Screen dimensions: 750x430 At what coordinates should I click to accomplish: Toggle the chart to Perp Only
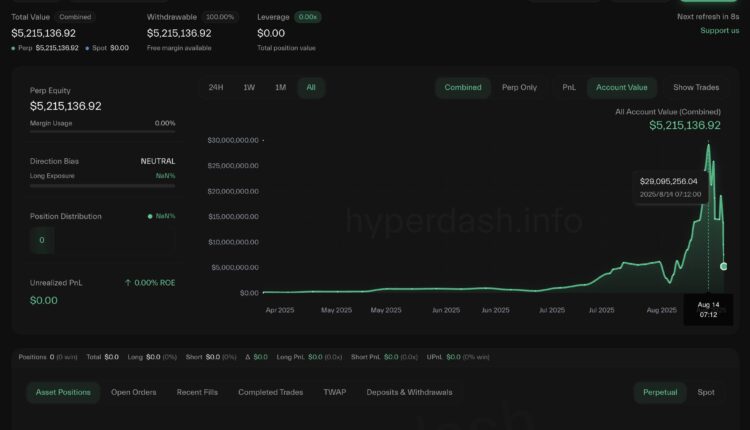tap(519, 88)
